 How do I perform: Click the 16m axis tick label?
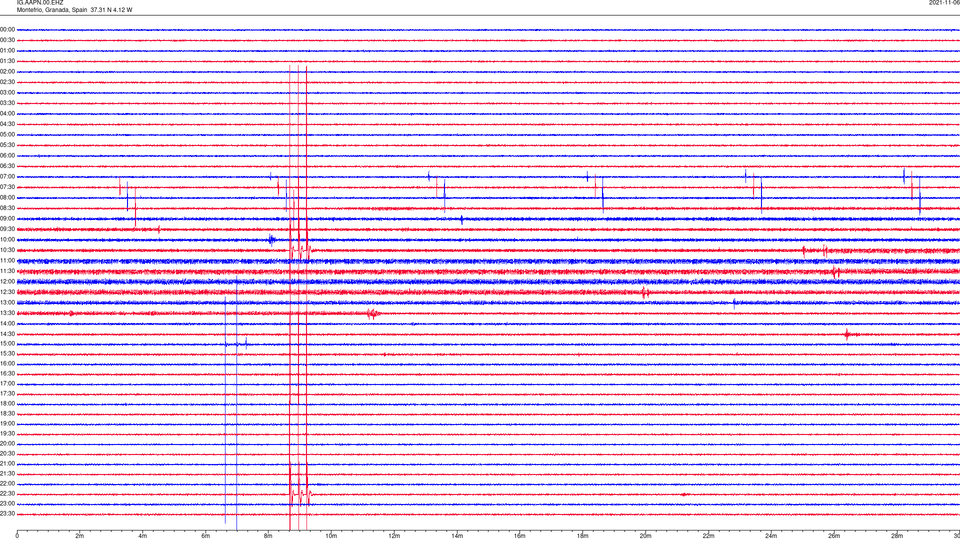520,536
